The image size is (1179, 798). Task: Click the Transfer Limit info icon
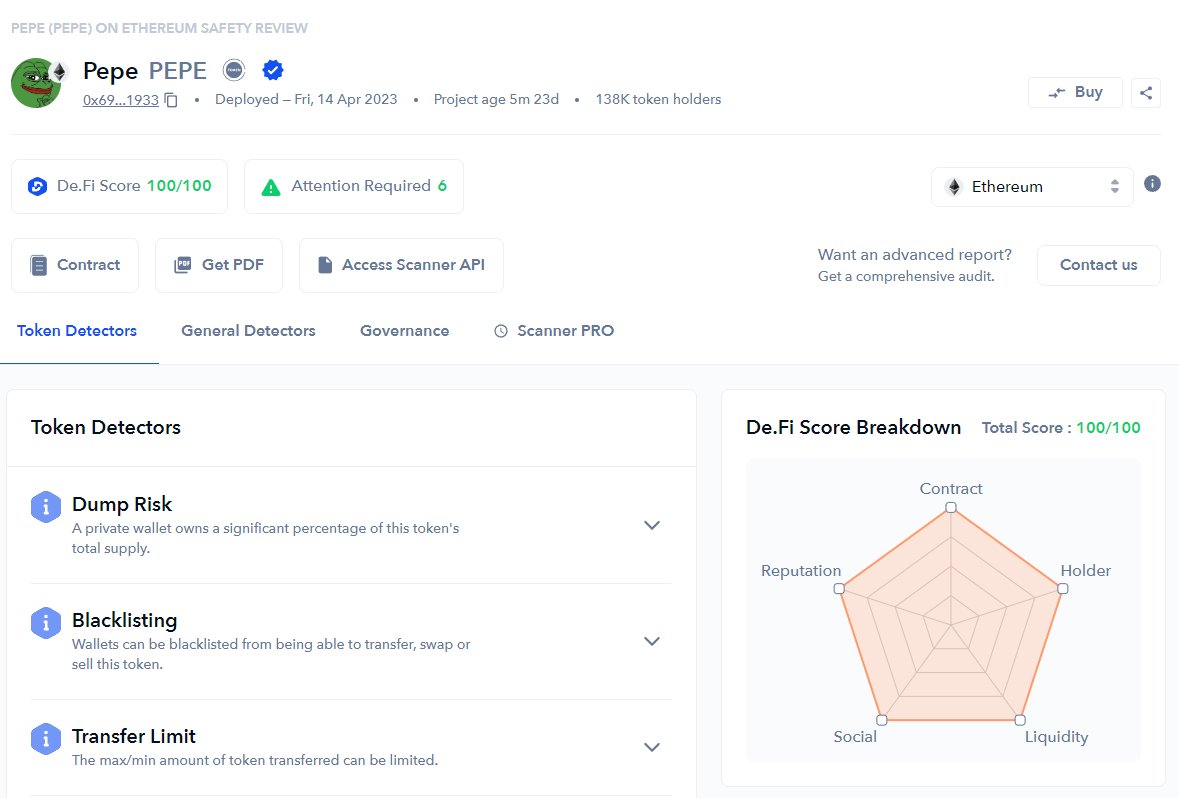pos(46,739)
